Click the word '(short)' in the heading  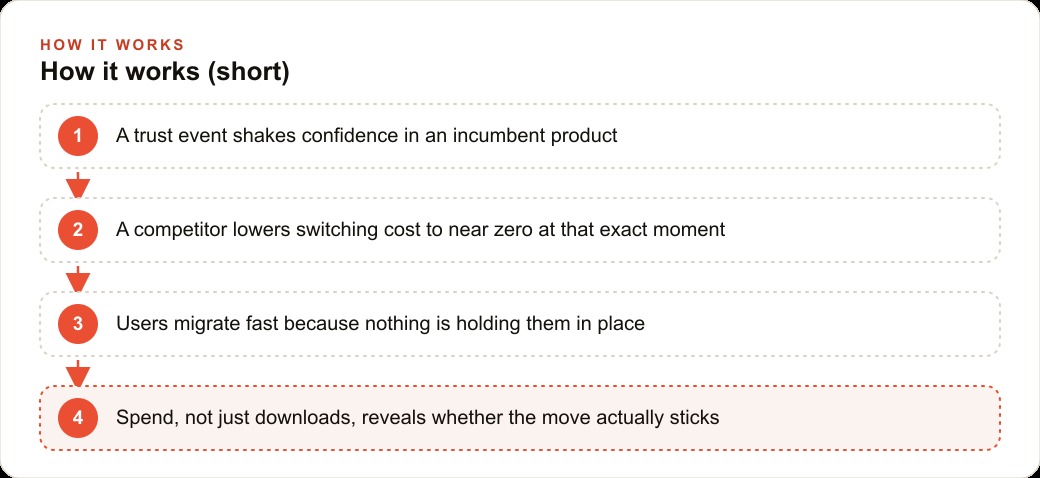tap(248, 72)
